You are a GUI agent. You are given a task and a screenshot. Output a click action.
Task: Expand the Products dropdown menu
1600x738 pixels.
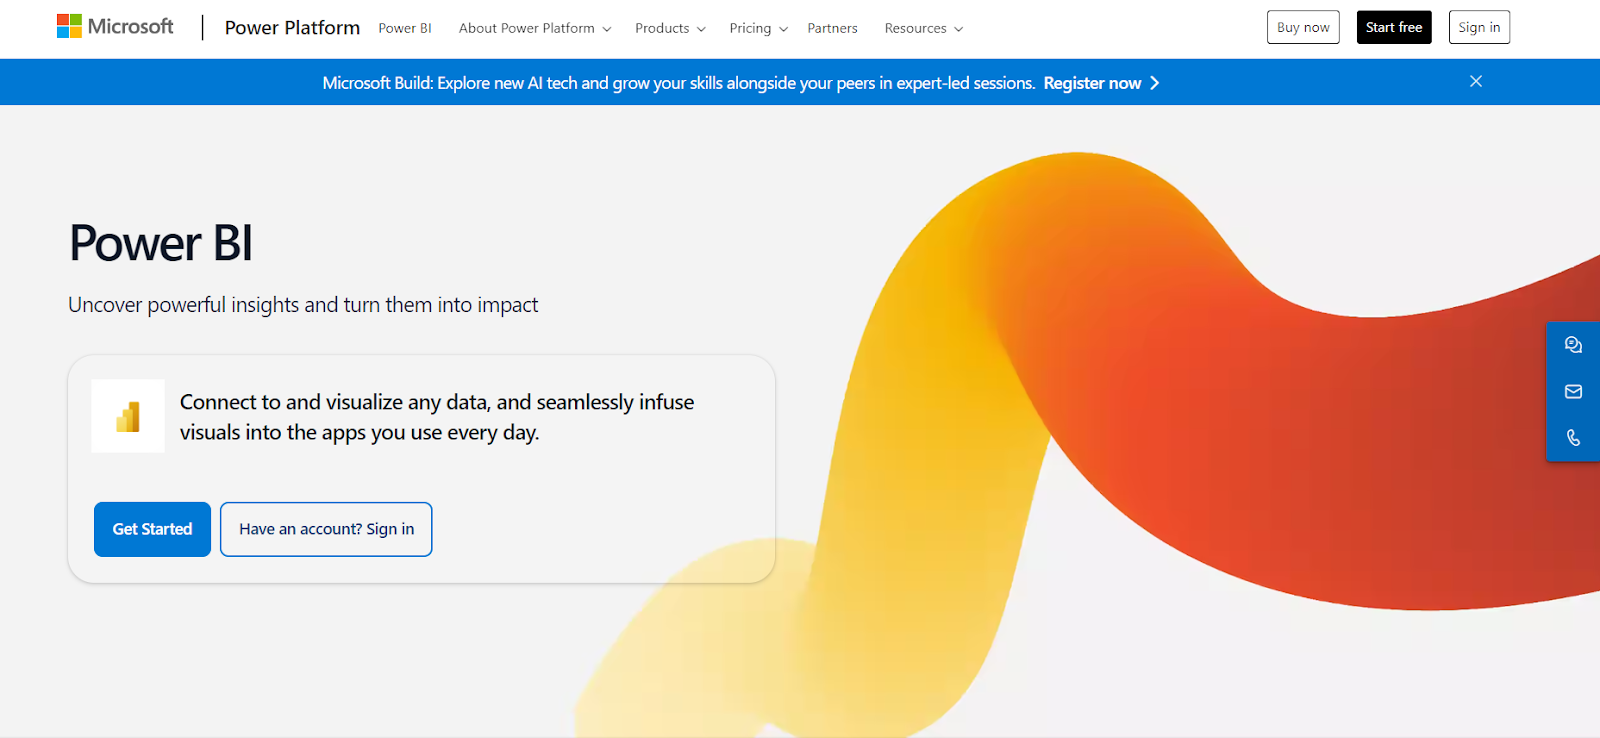670,28
